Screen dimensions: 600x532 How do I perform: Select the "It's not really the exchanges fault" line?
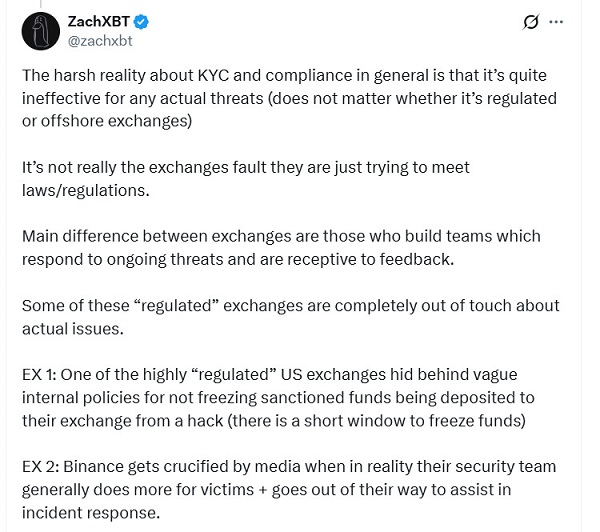245,167
